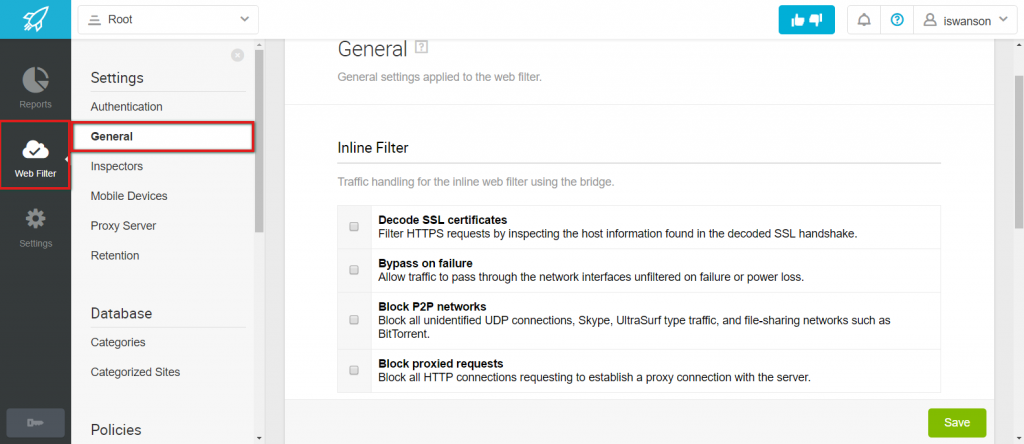Collapse the settings side panel
The image size is (1024, 444).
237,55
